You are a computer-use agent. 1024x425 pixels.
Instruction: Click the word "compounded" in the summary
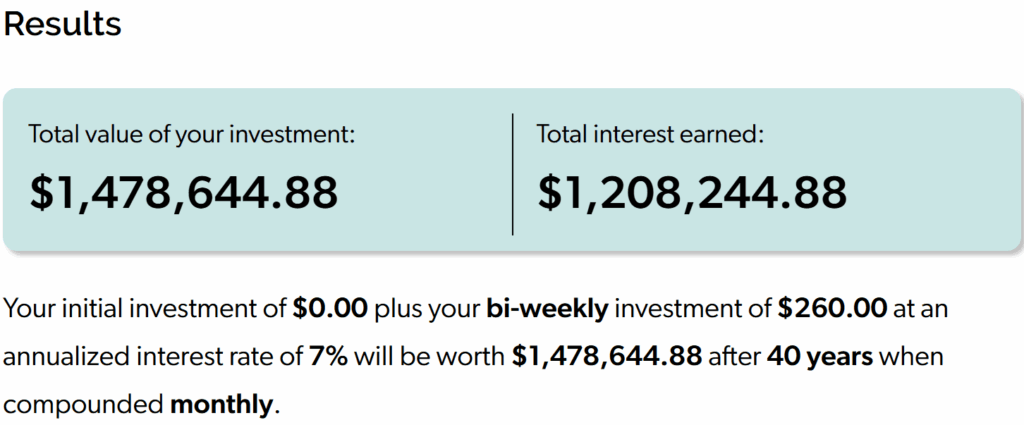click(84, 405)
